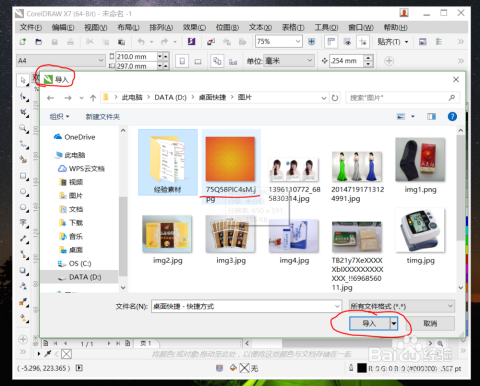Open the 编辑 menu
Image resolution: width=480 pixels, height=386 pixels.
(63, 27)
